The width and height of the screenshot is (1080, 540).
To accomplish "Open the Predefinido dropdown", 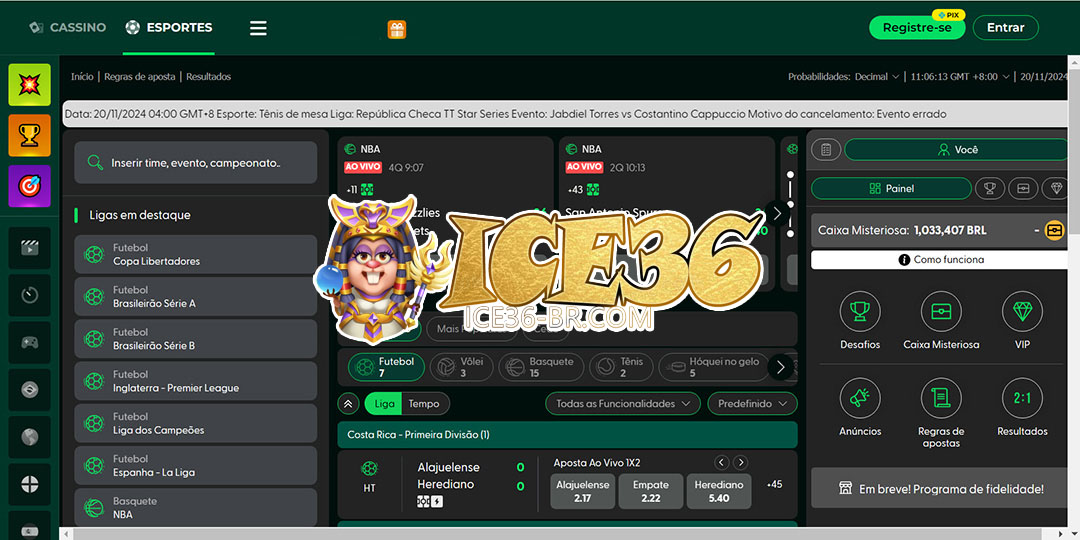I will [x=752, y=404].
